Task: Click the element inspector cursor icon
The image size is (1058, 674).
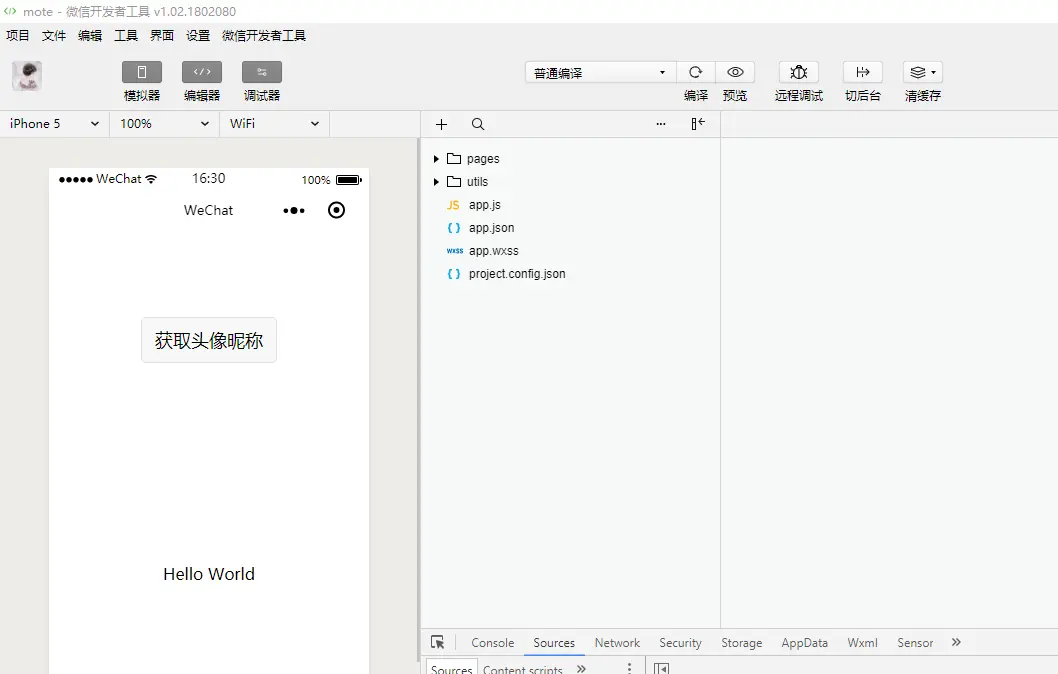Action: pos(438,642)
